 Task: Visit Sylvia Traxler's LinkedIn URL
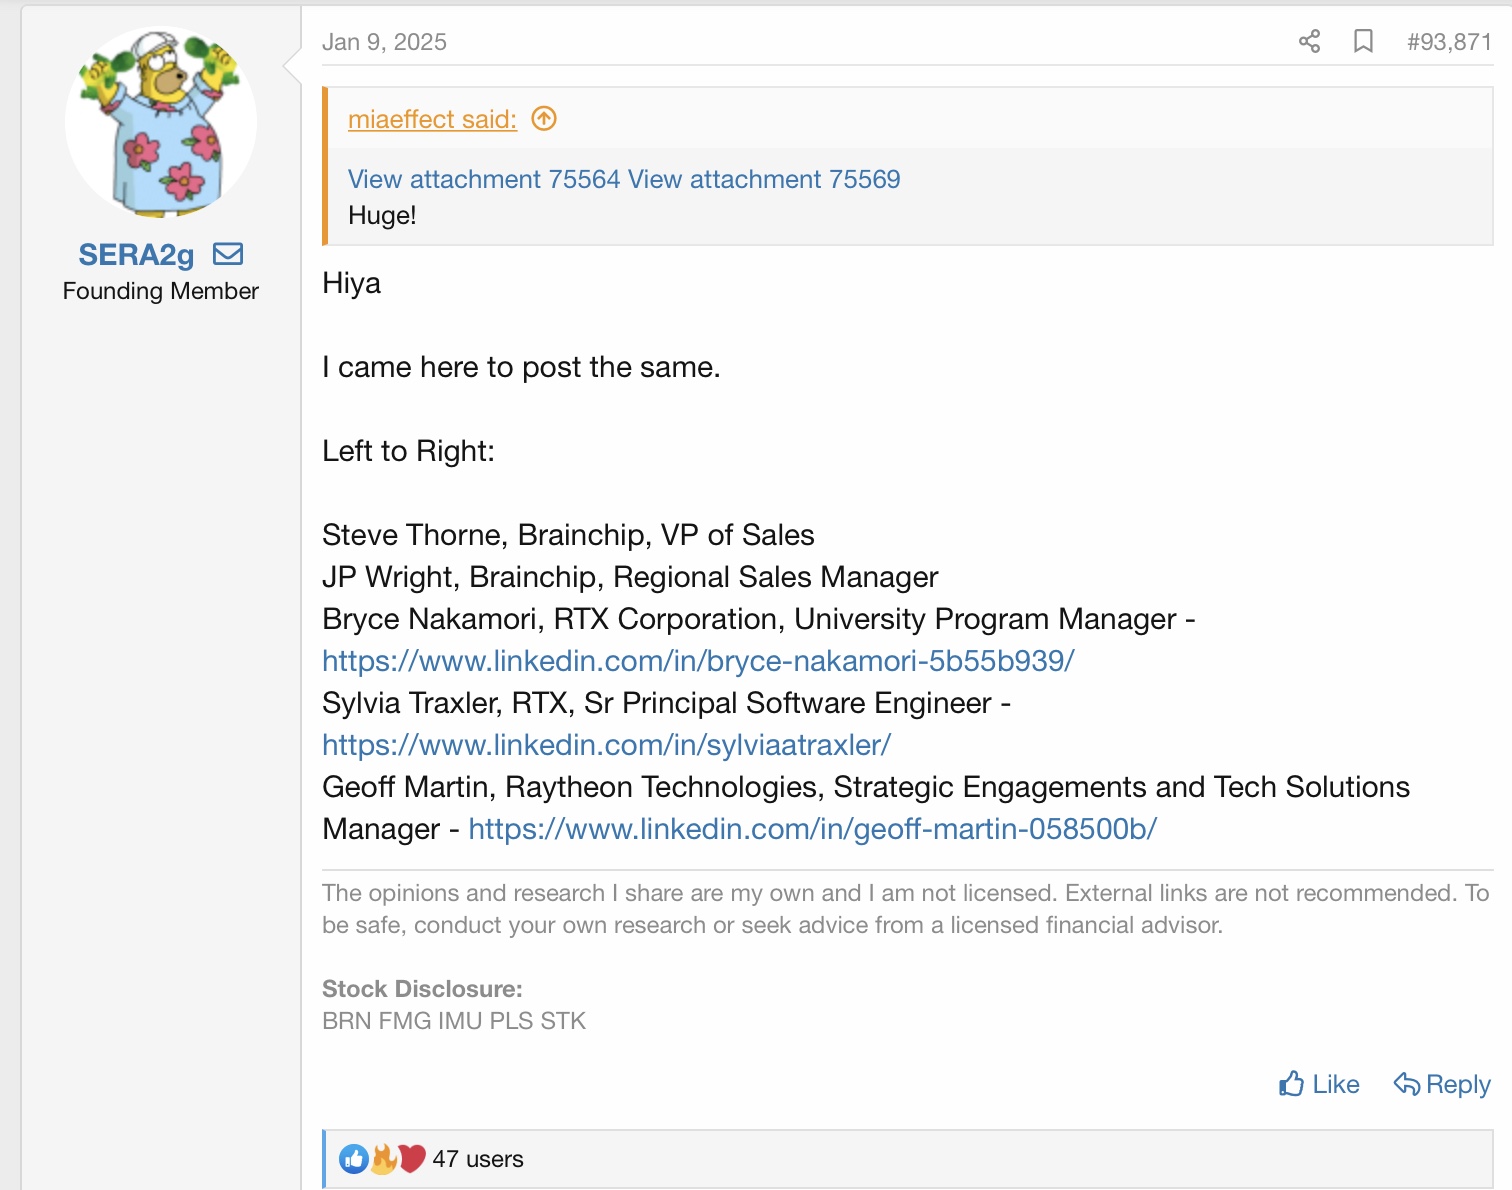(x=606, y=745)
